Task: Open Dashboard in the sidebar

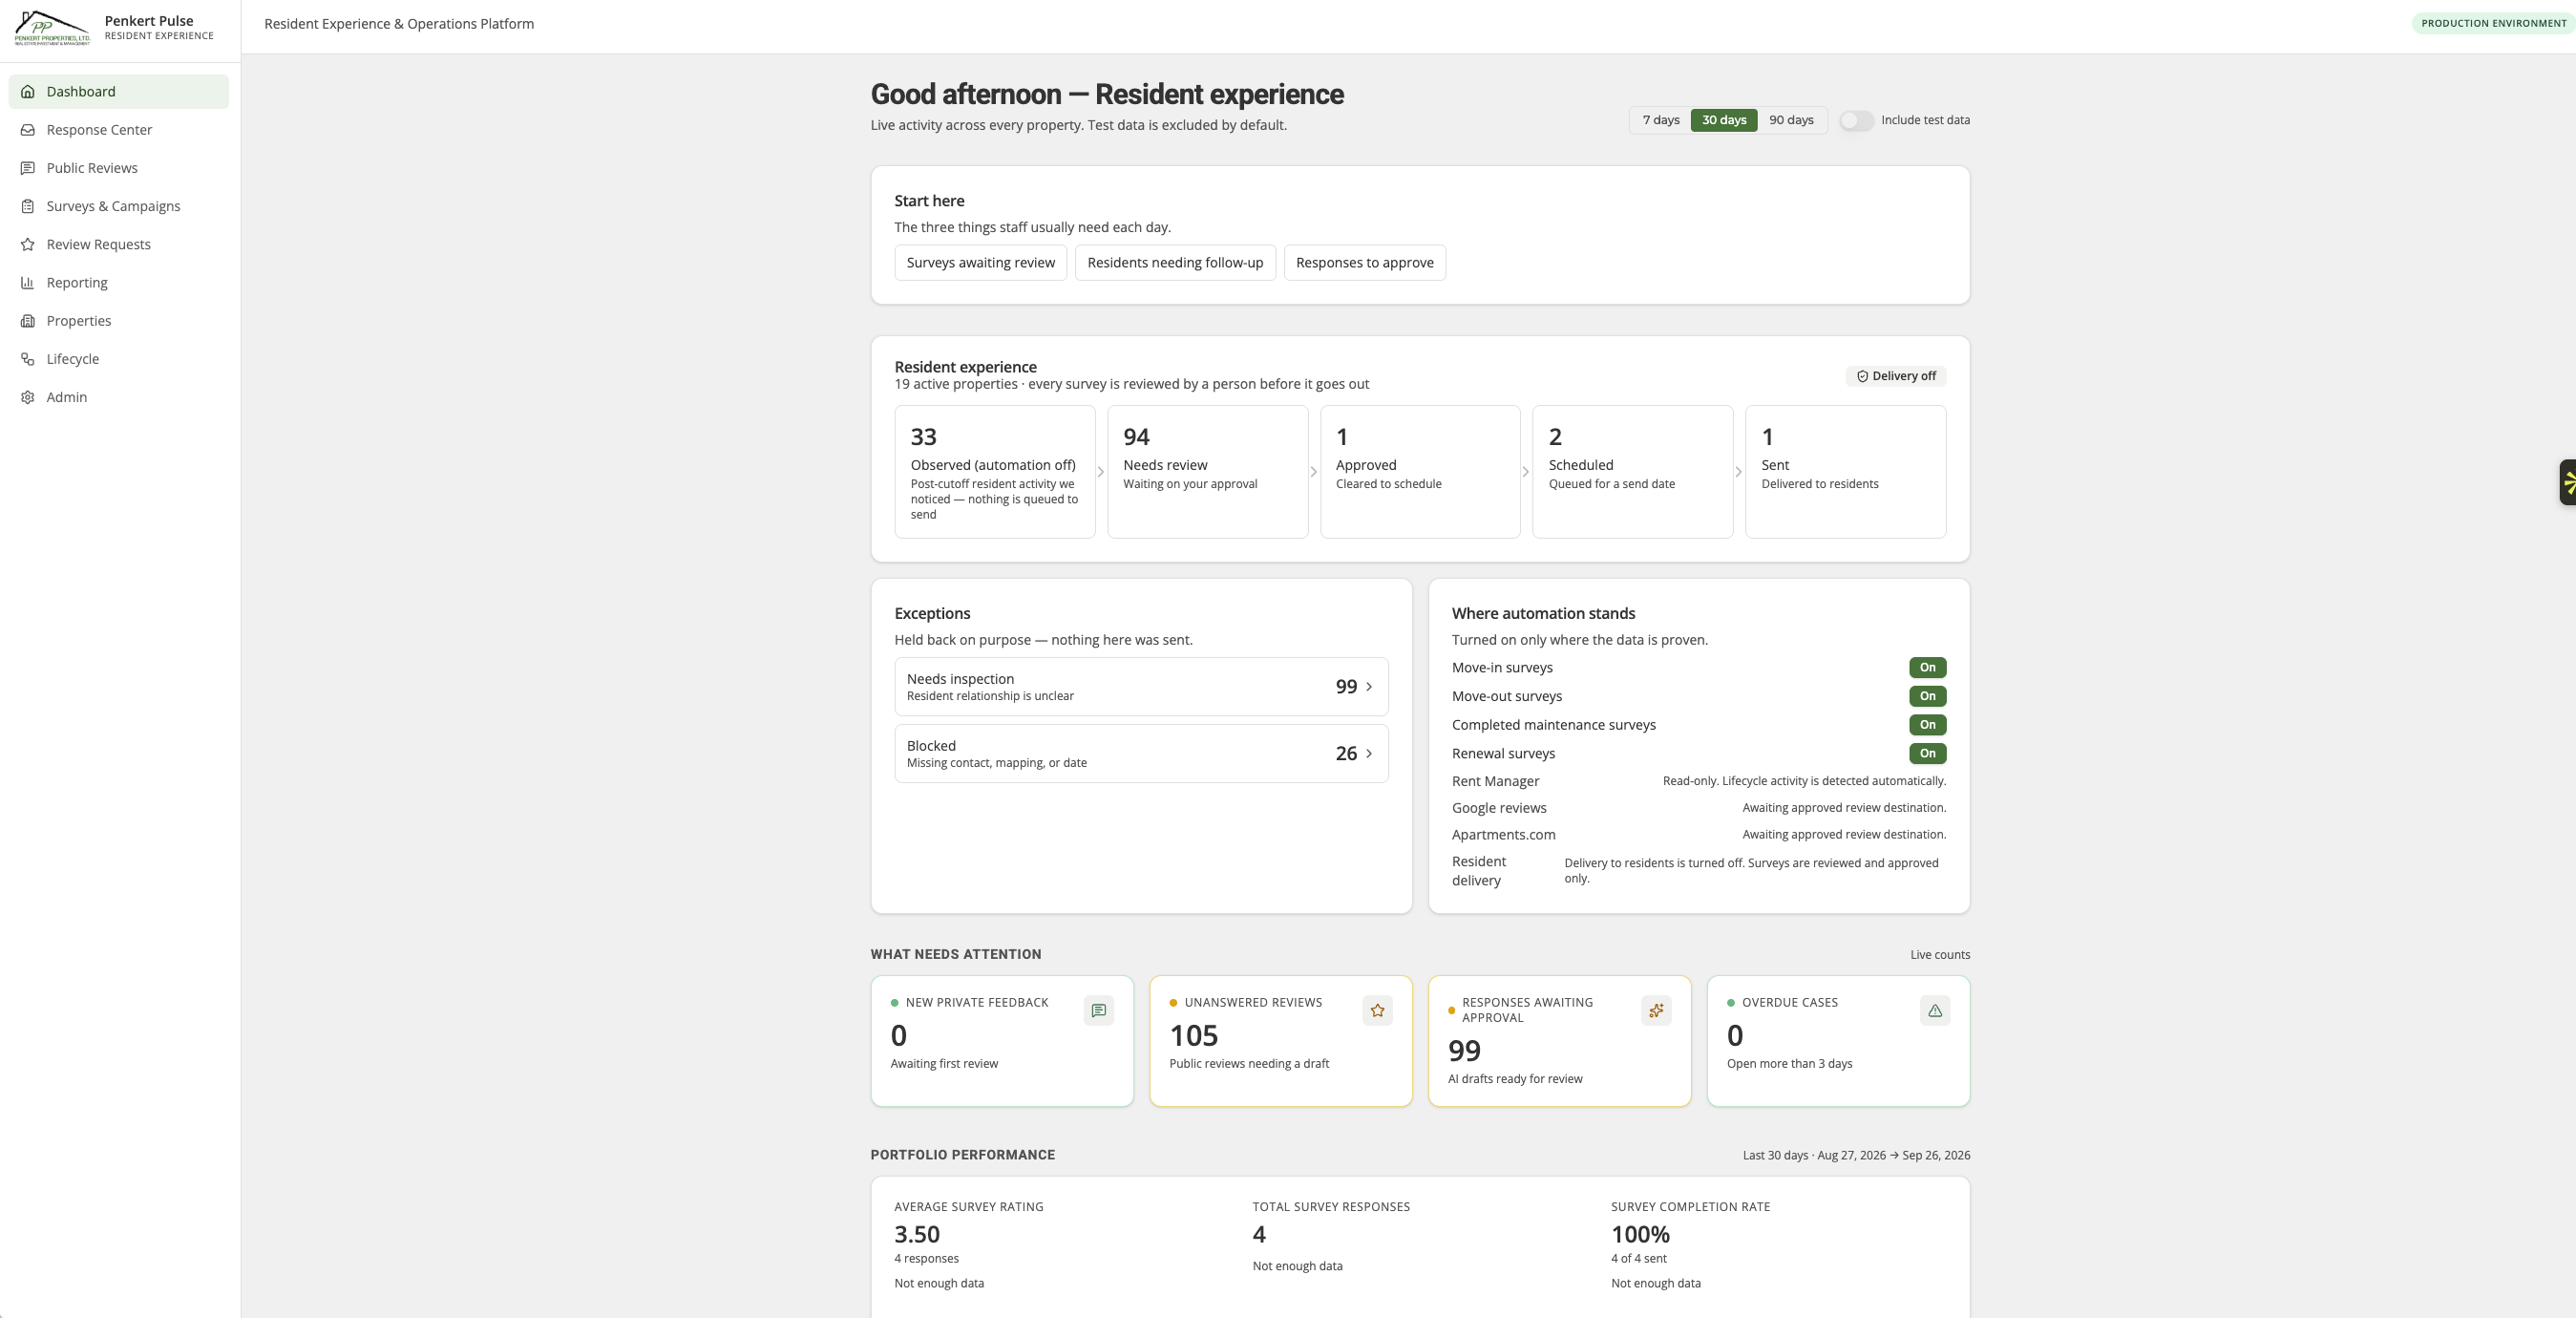Action: pos(118,91)
